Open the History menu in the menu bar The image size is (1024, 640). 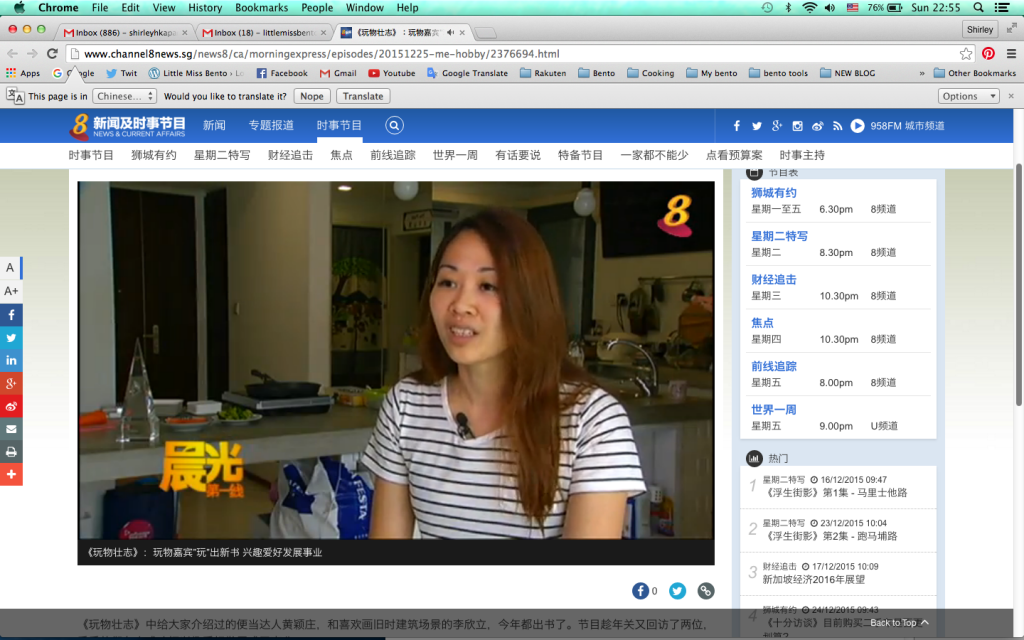click(205, 8)
